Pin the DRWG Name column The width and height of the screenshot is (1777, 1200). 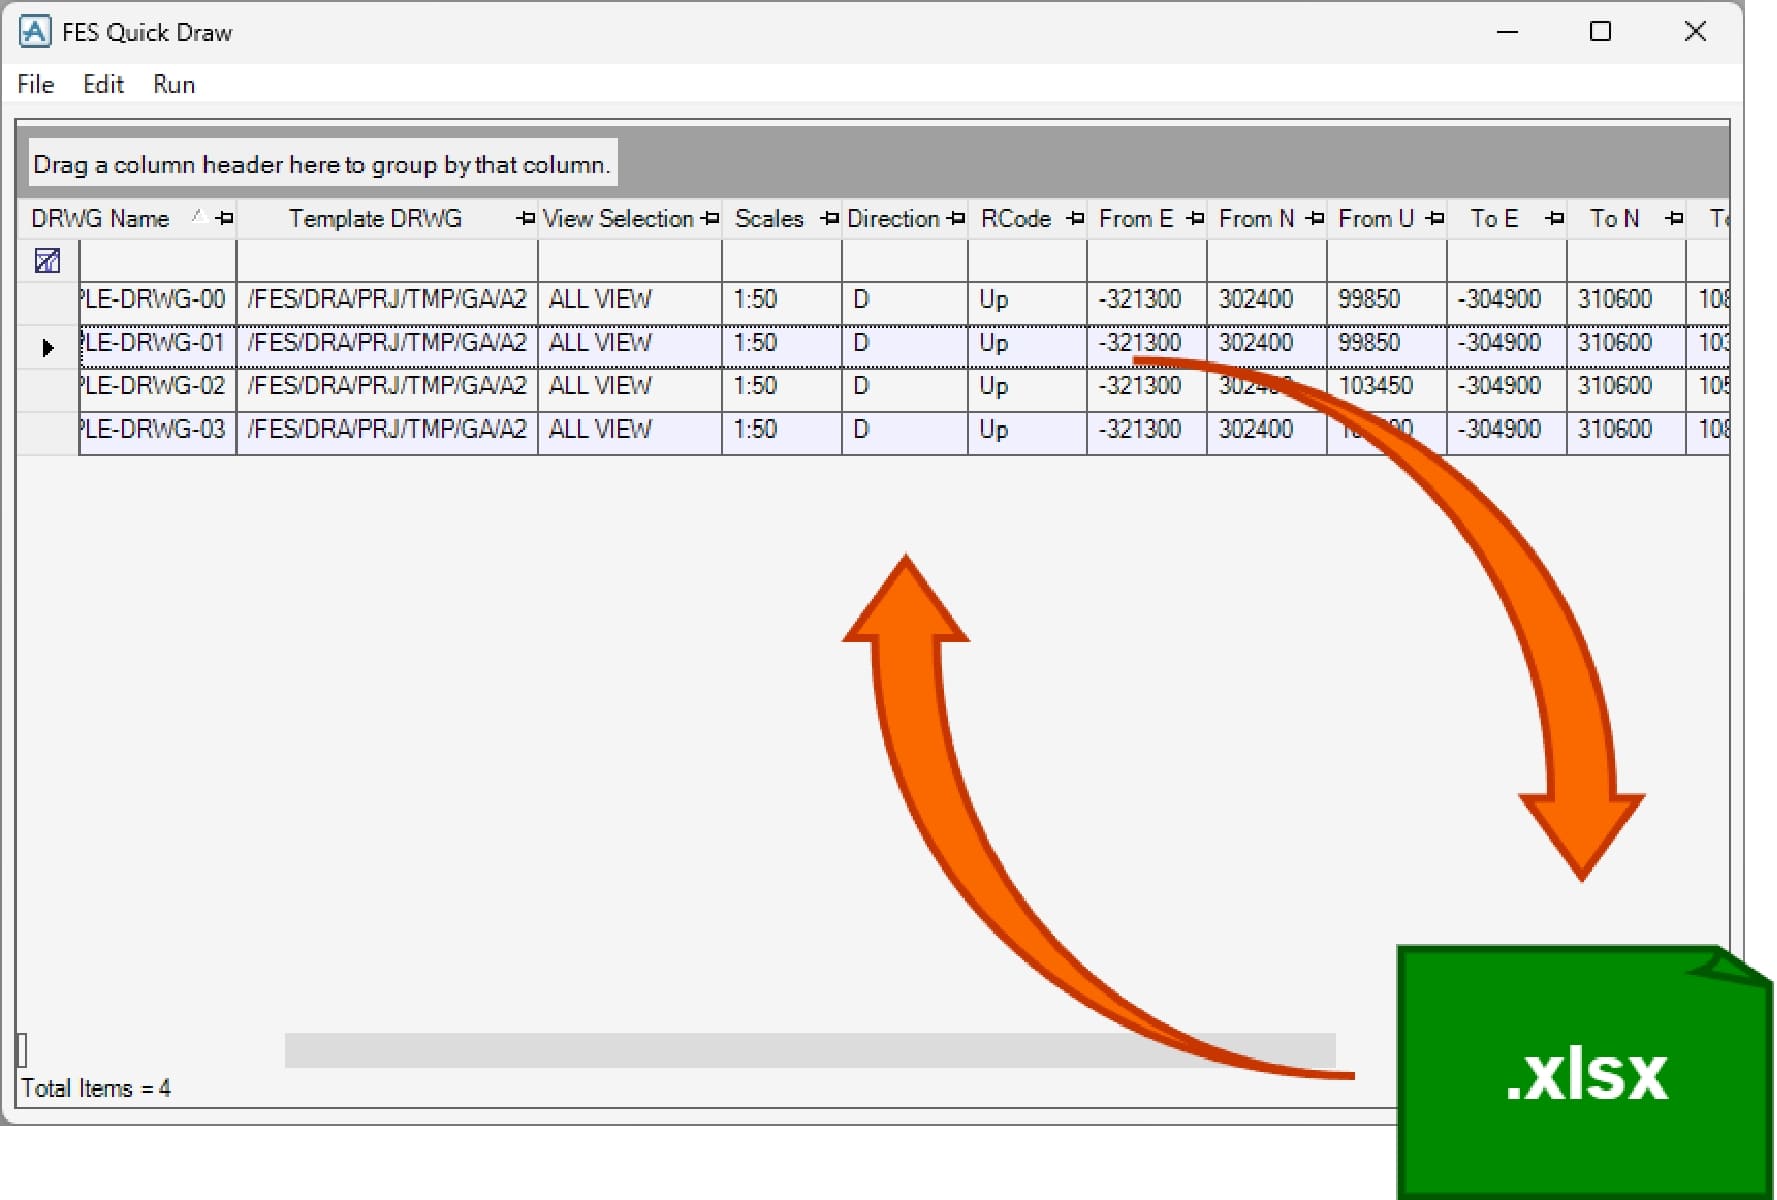pos(225,219)
